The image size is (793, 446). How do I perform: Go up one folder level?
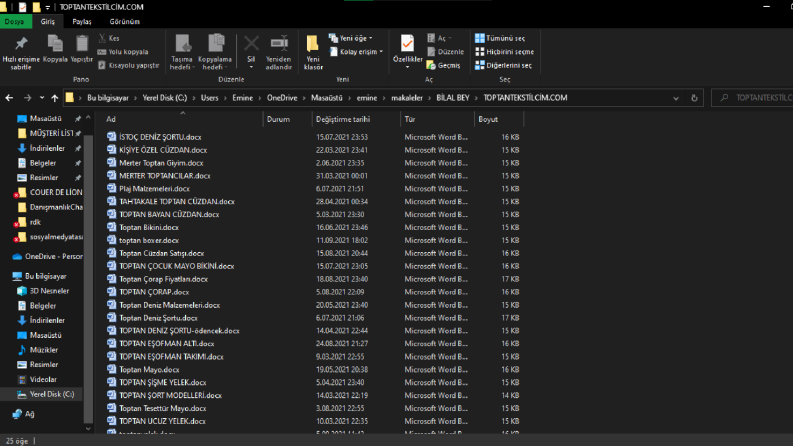55,98
